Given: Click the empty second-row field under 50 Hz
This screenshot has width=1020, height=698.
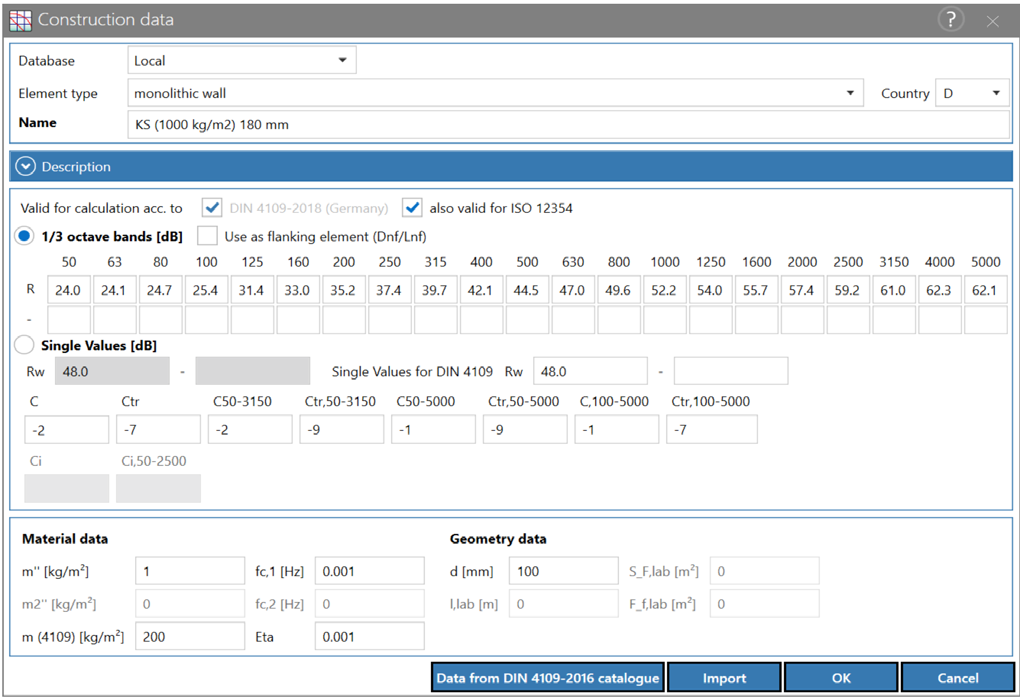Looking at the screenshot, I should 68,320.
